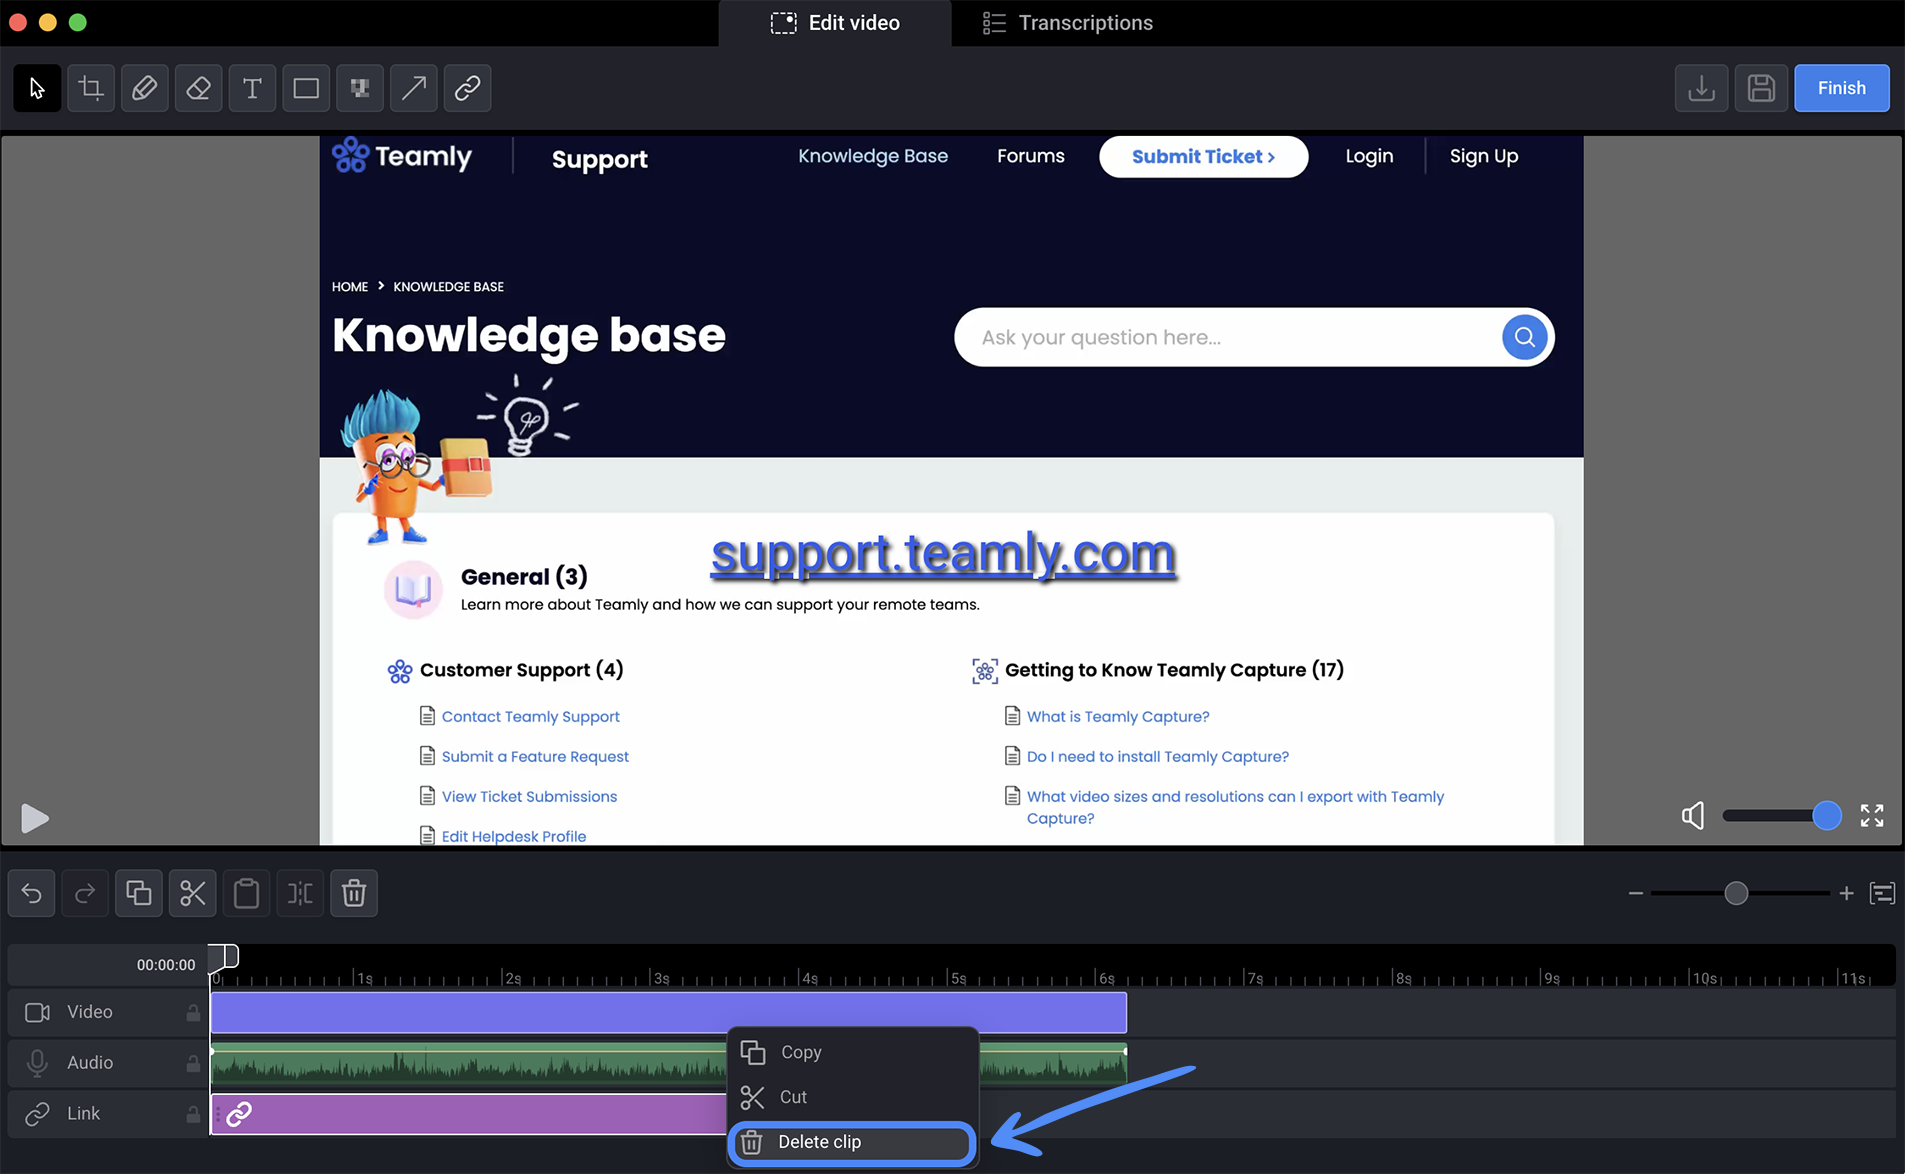1905x1174 pixels.
Task: Zoom in timeline with plus icon
Action: [1846, 893]
